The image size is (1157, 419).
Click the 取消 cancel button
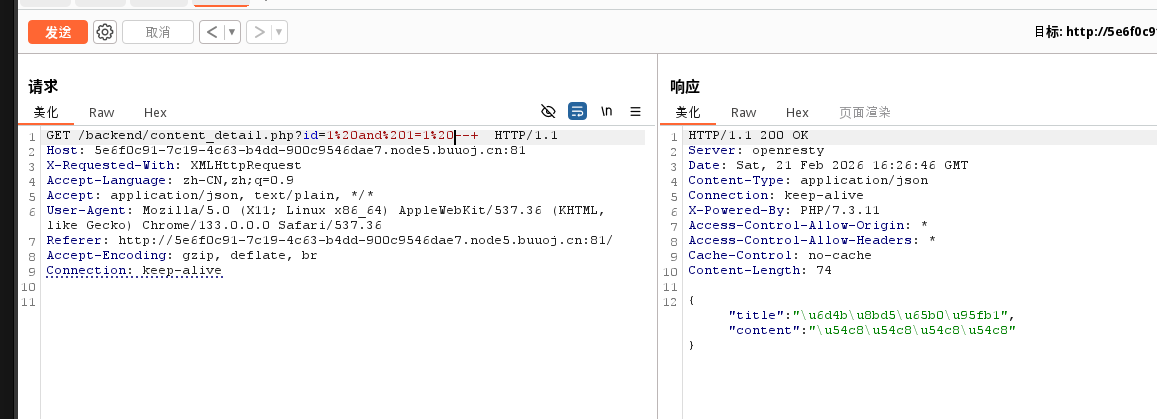point(158,32)
